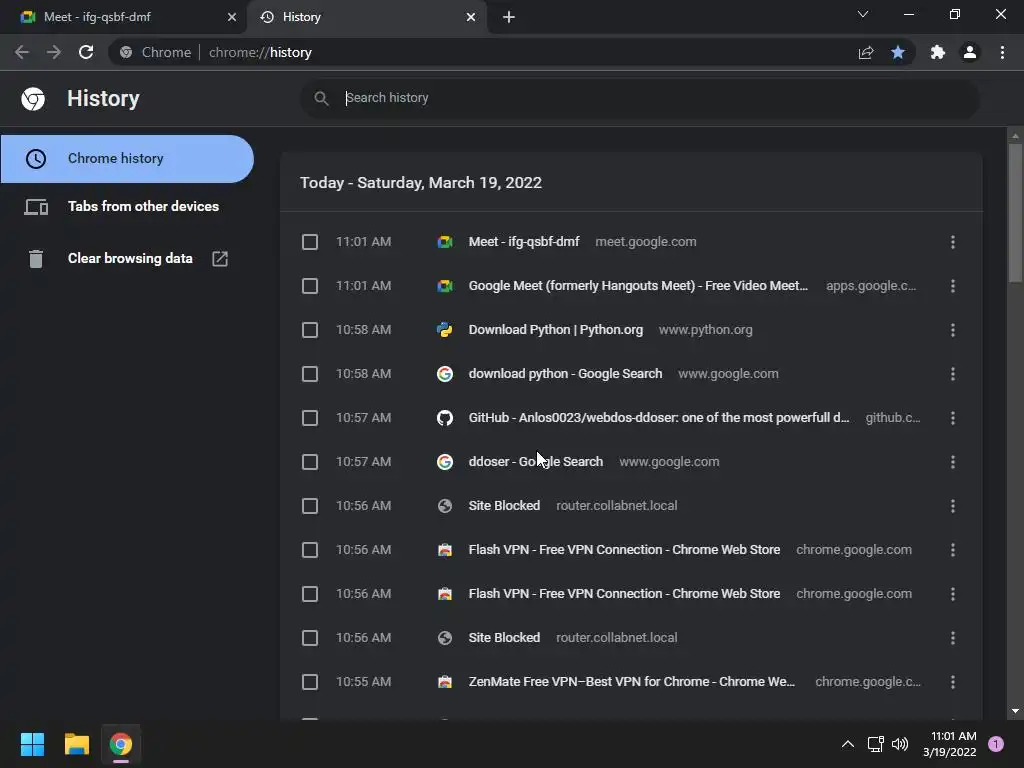Check the first Flash VPN entry checkbox
This screenshot has height=768, width=1024.
[x=310, y=550]
